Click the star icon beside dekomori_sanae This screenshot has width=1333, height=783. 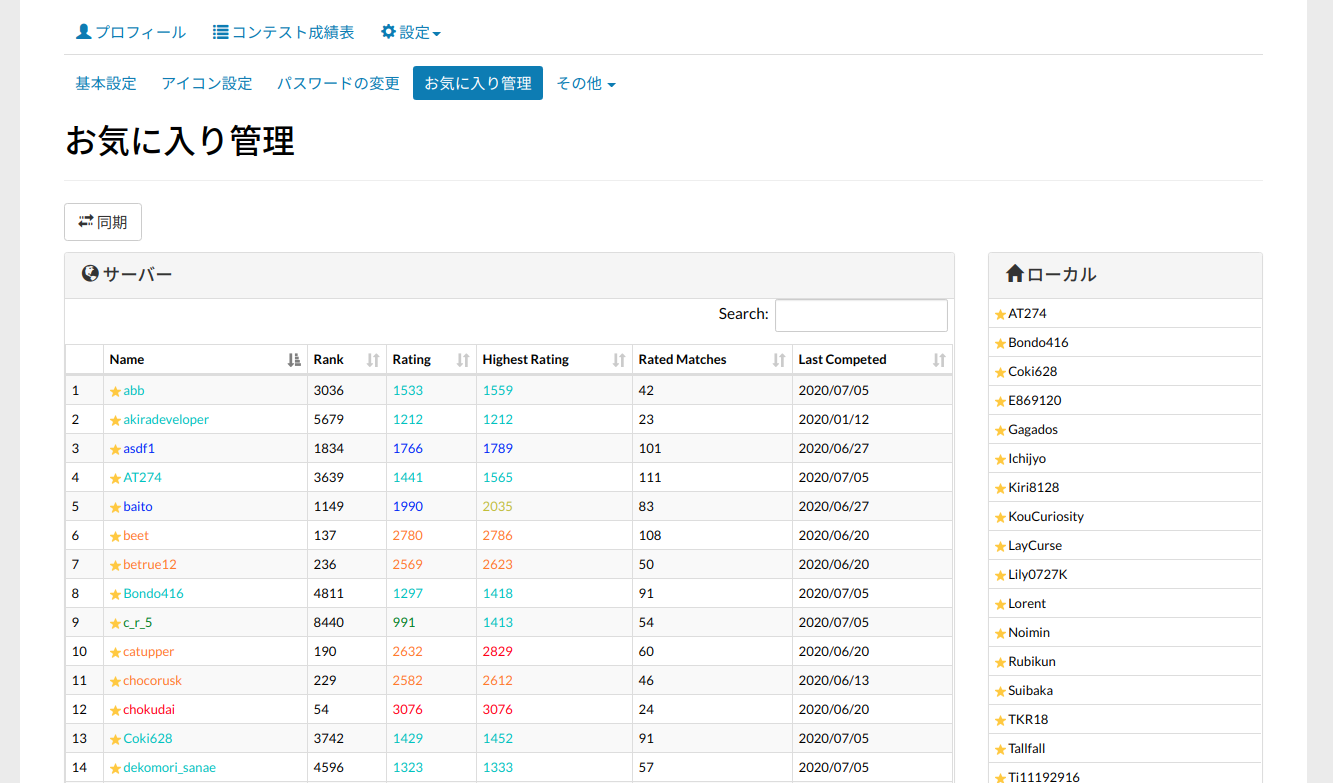[115, 768]
